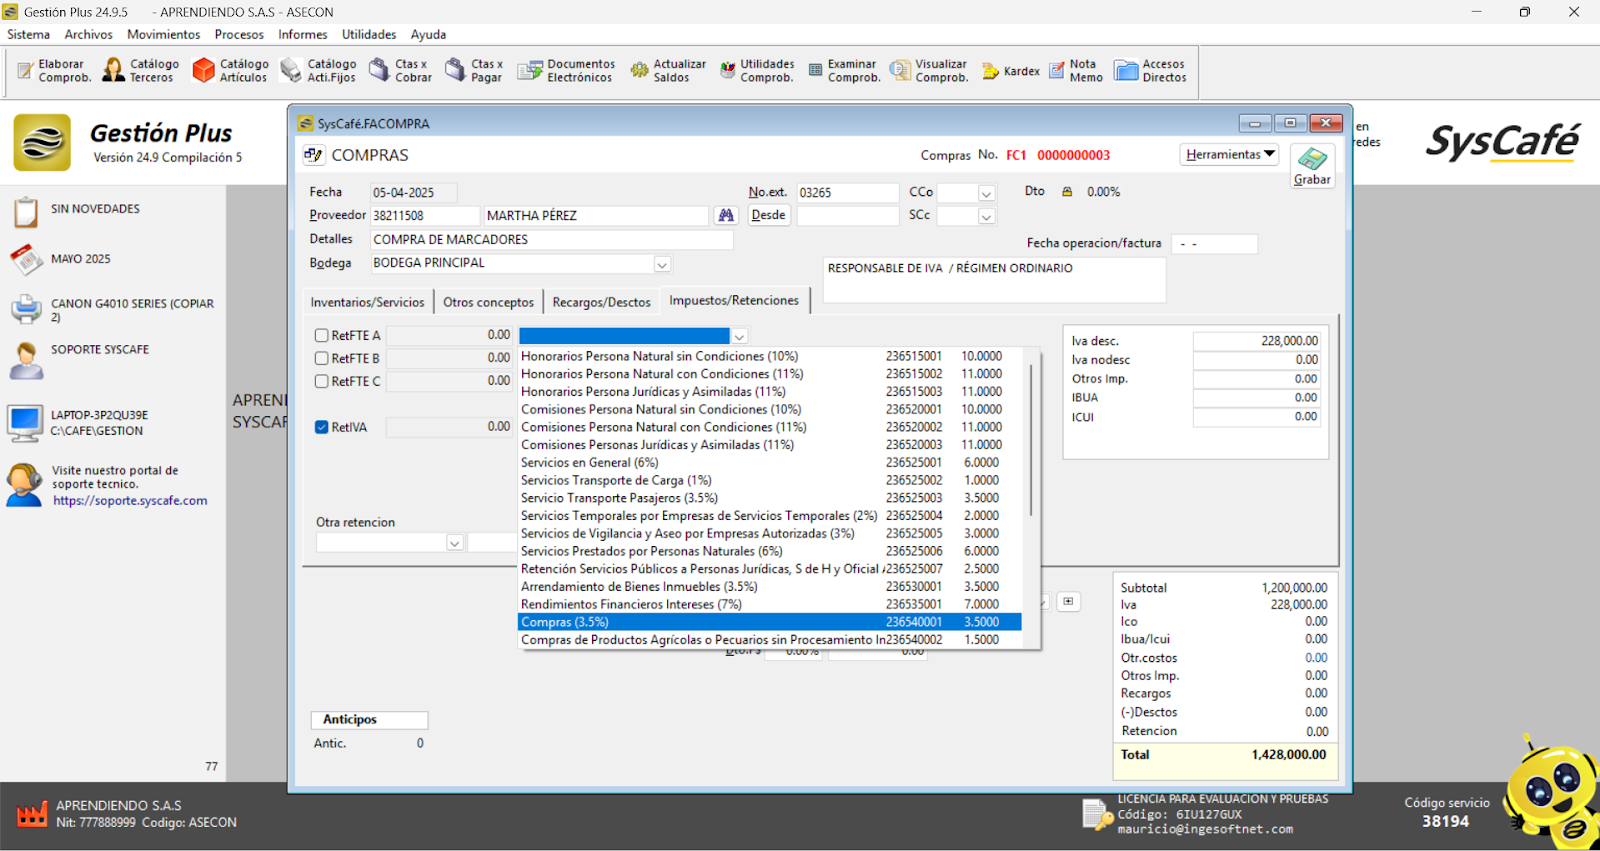The height and width of the screenshot is (851, 1600).
Task: Open the soporte.syscafe.com link
Action: (x=130, y=501)
